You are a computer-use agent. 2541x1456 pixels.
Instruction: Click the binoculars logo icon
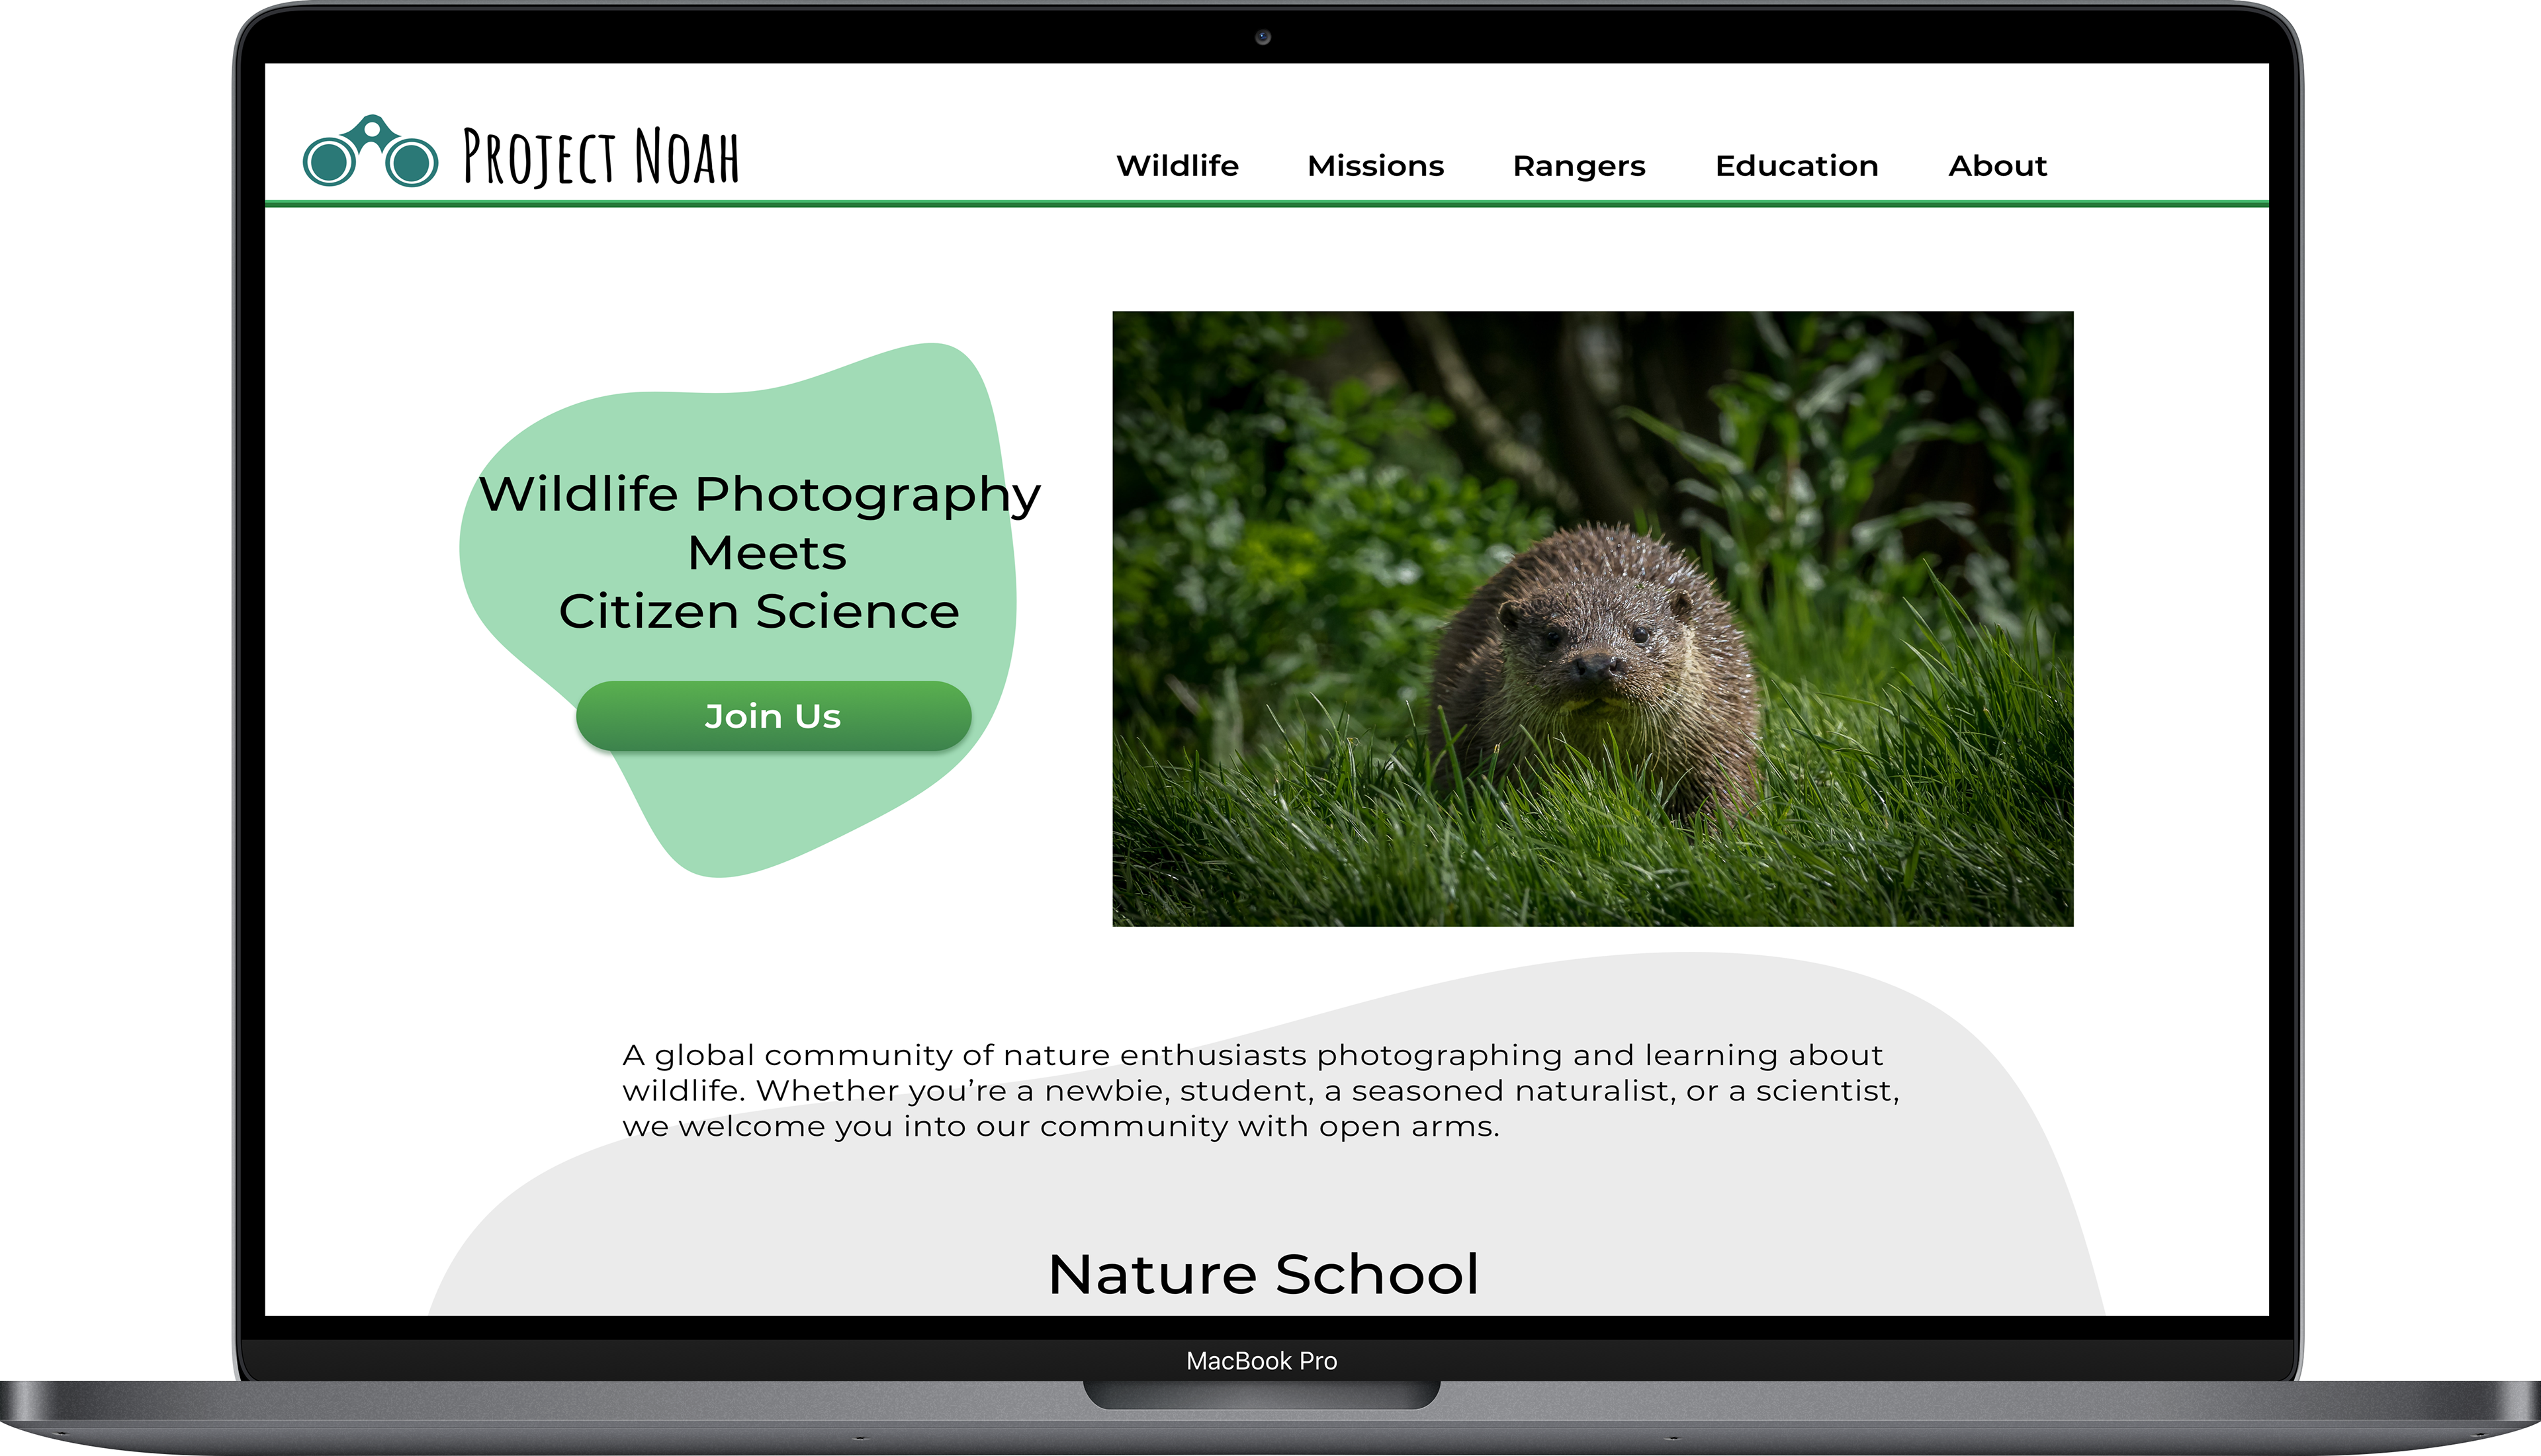[x=370, y=151]
